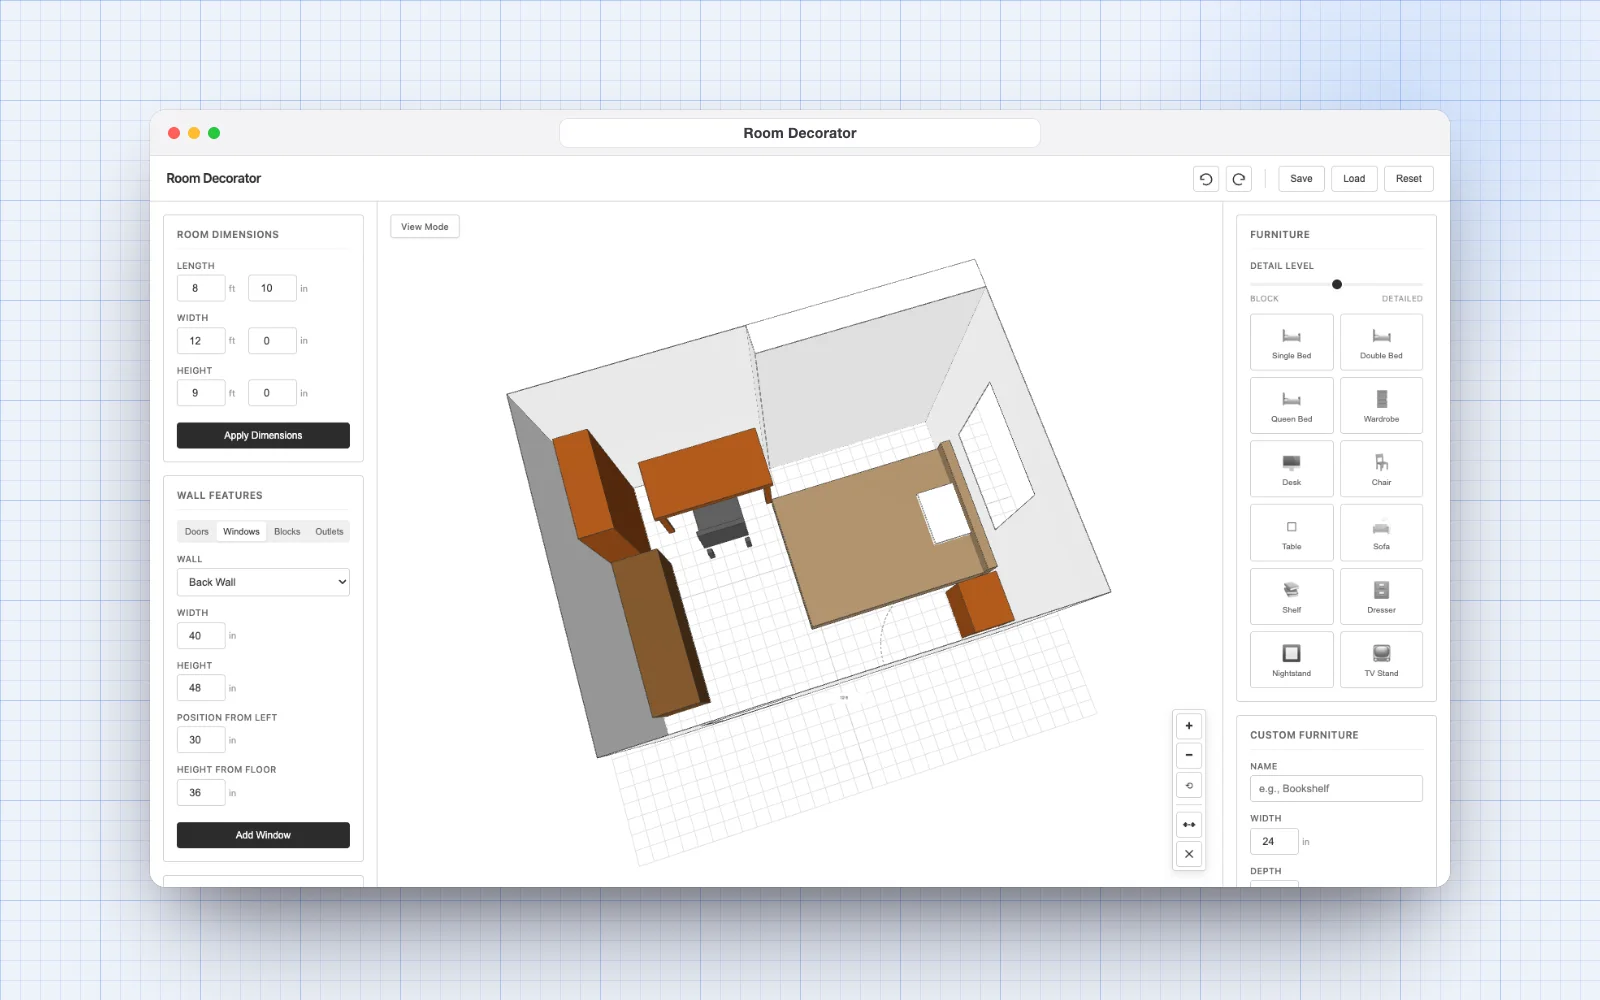Edit the window Height field showing 48
Viewport: 1600px width, 1000px height.
tap(201, 688)
